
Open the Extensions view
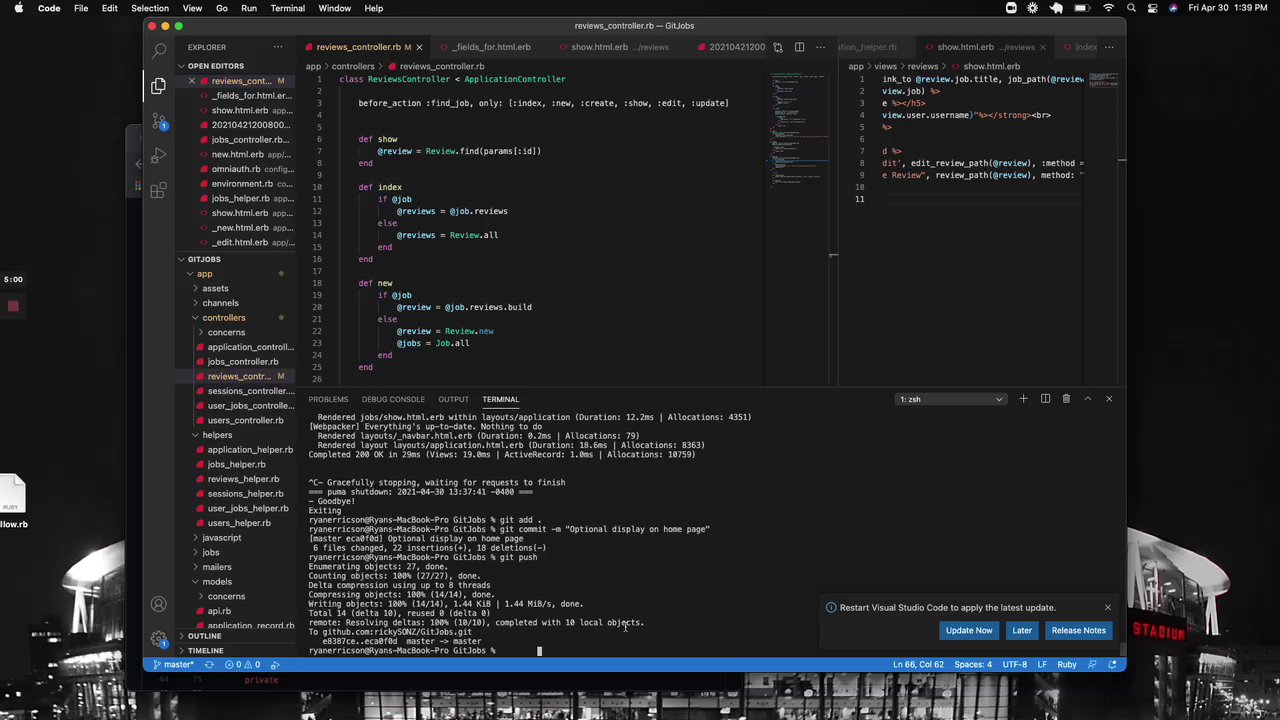pyautogui.click(x=159, y=190)
